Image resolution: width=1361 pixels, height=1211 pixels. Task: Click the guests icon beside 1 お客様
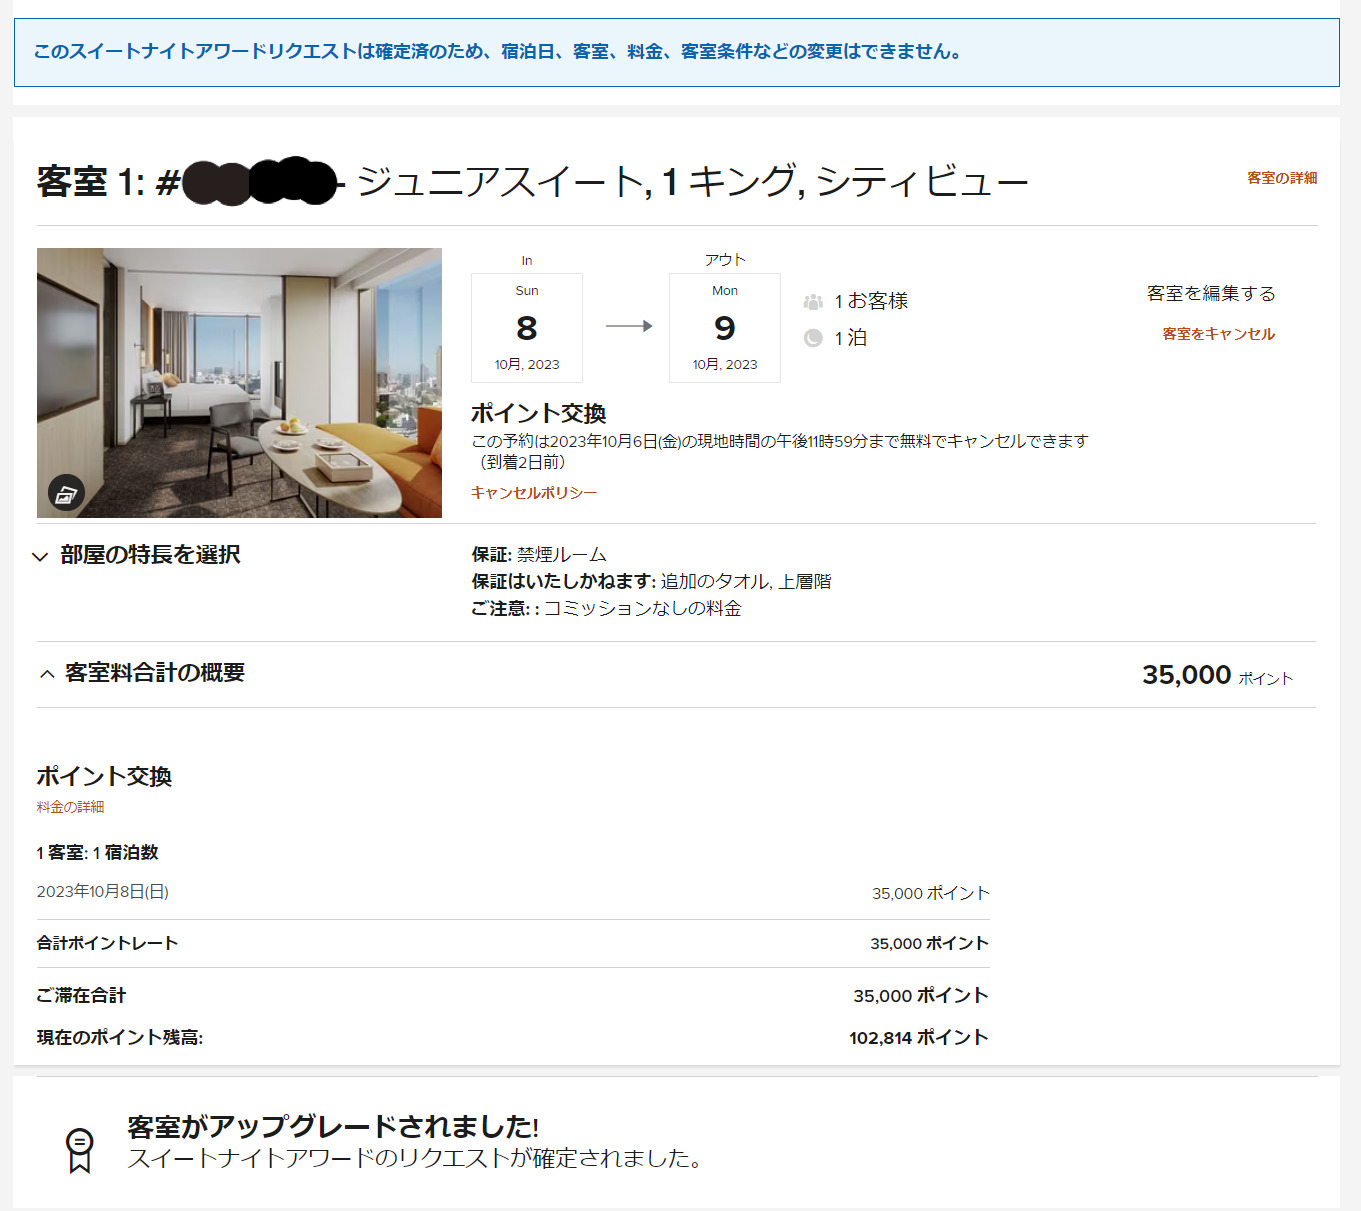[813, 301]
